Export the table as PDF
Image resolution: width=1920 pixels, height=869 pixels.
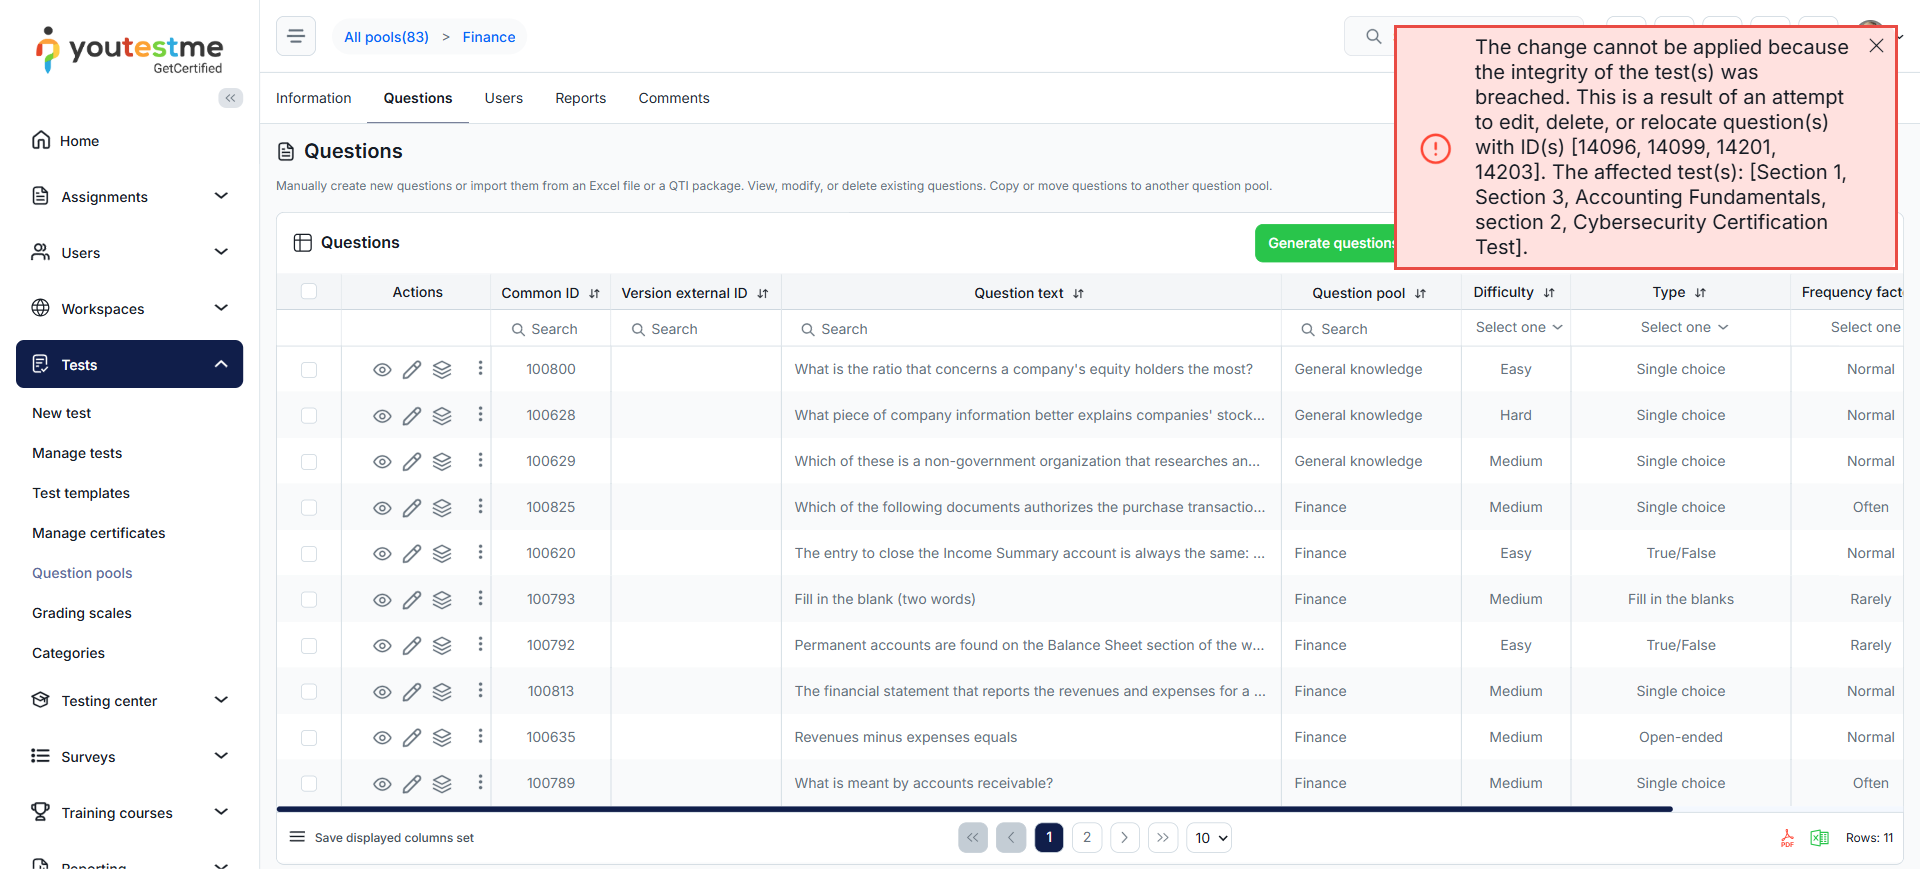coord(1787,838)
